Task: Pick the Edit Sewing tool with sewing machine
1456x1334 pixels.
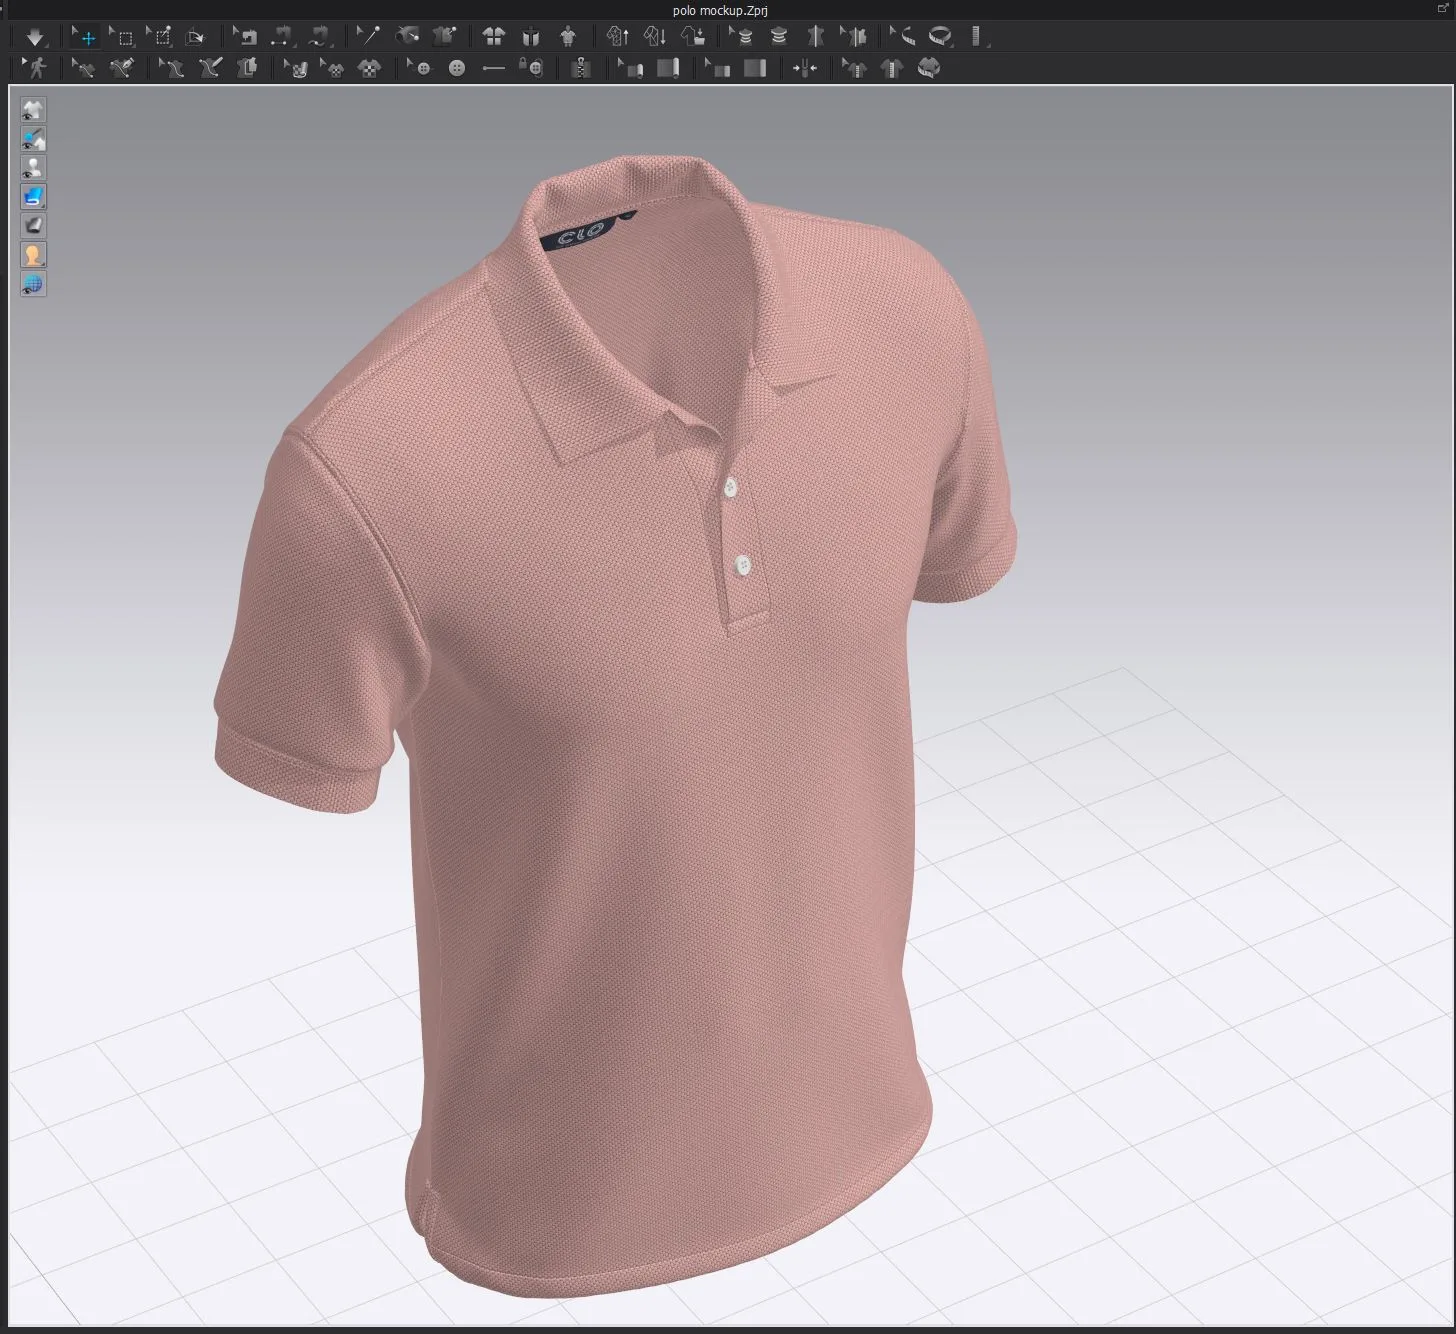Action: pyautogui.click(x=245, y=37)
